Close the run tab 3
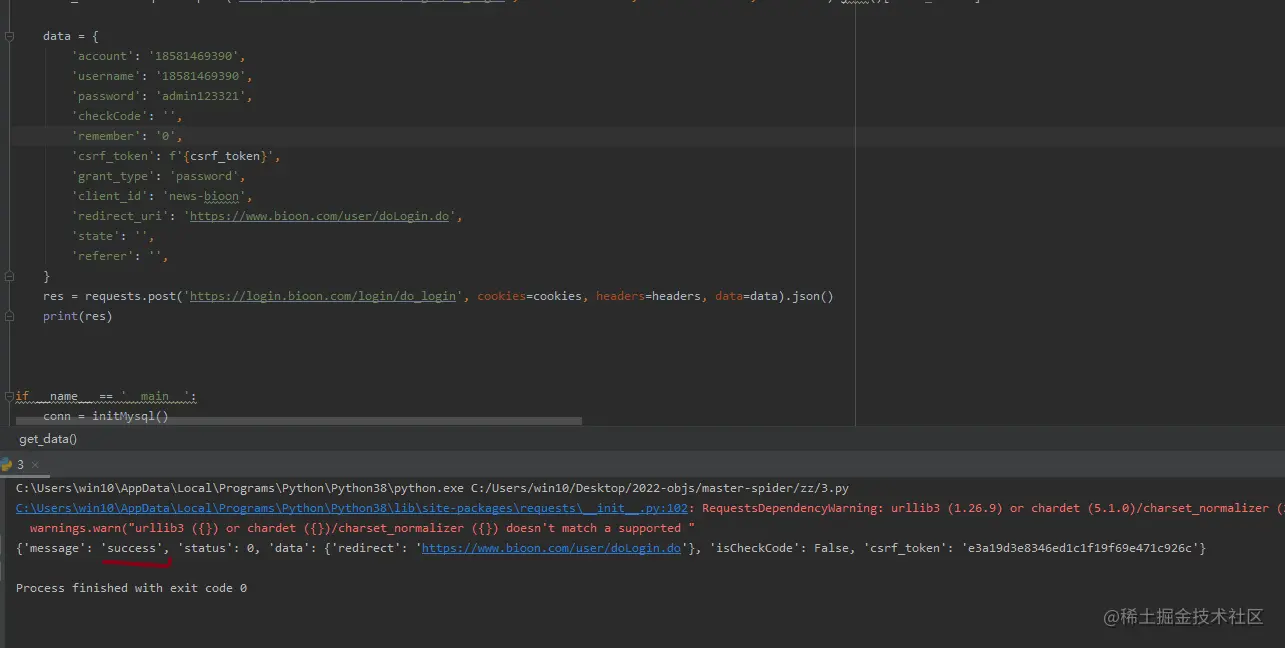 point(35,465)
